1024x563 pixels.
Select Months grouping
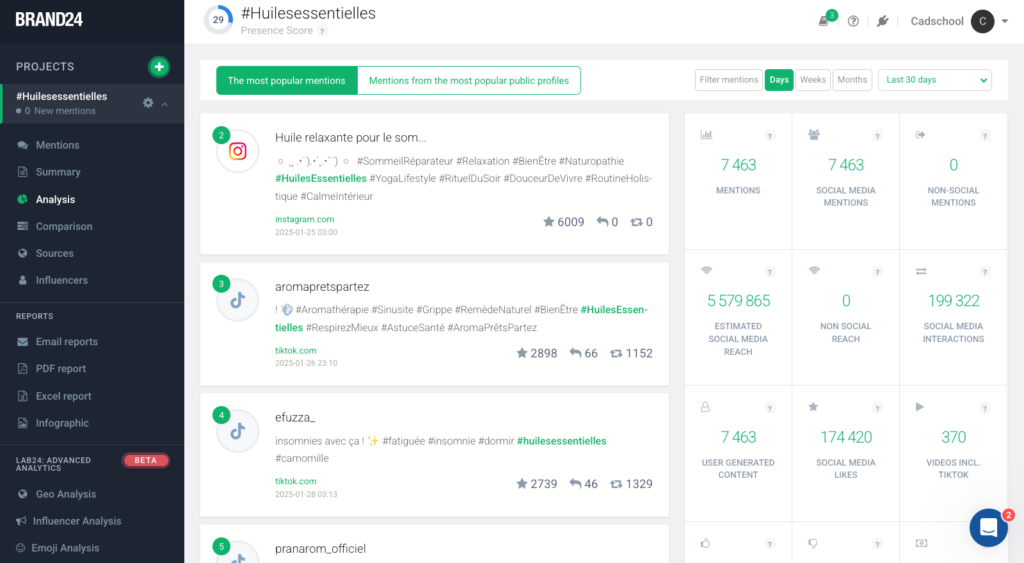(x=852, y=80)
